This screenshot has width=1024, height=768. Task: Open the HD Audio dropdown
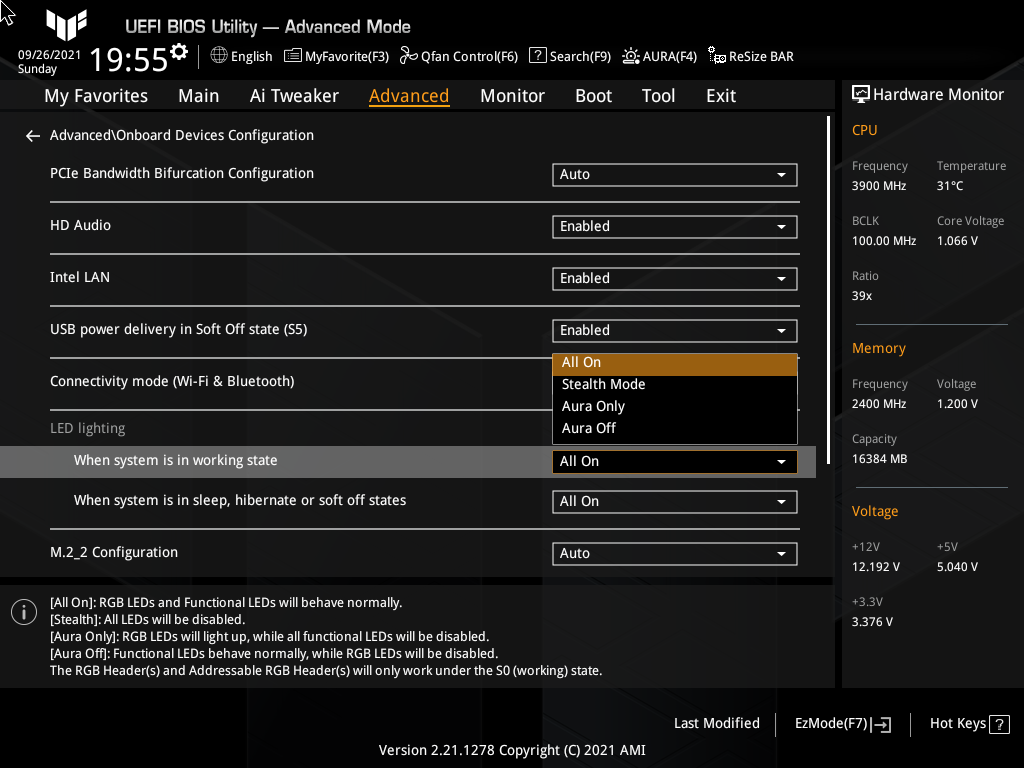674,226
